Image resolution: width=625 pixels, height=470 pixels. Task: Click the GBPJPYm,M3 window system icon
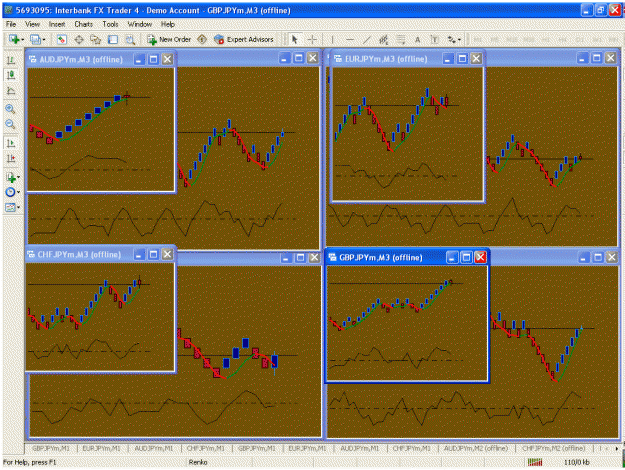pyautogui.click(x=332, y=258)
